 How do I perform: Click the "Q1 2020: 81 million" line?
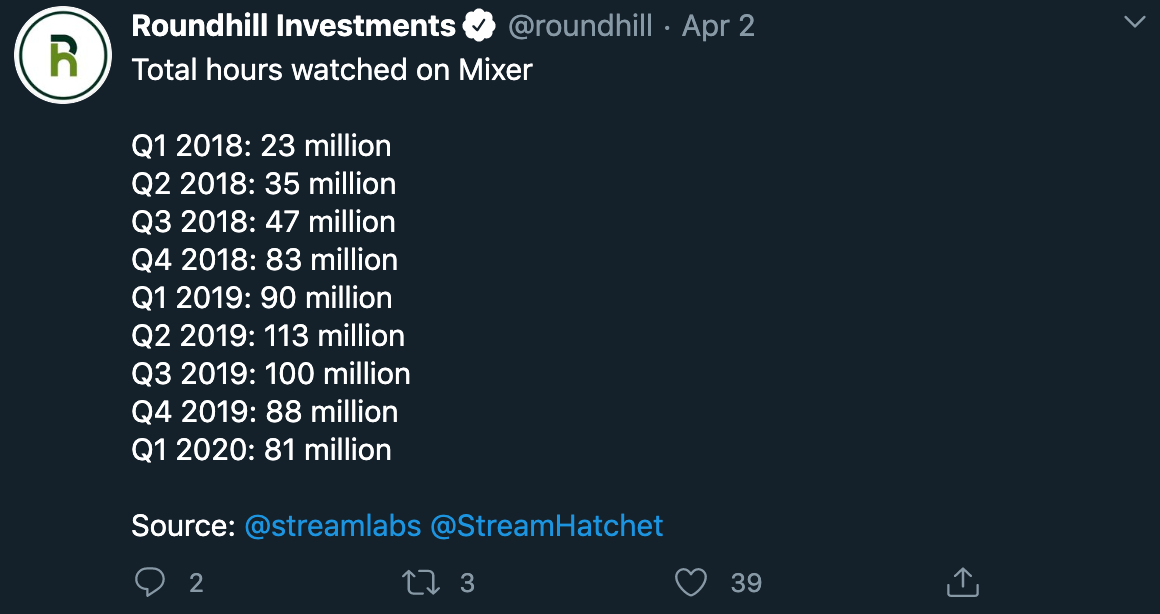pos(261,450)
